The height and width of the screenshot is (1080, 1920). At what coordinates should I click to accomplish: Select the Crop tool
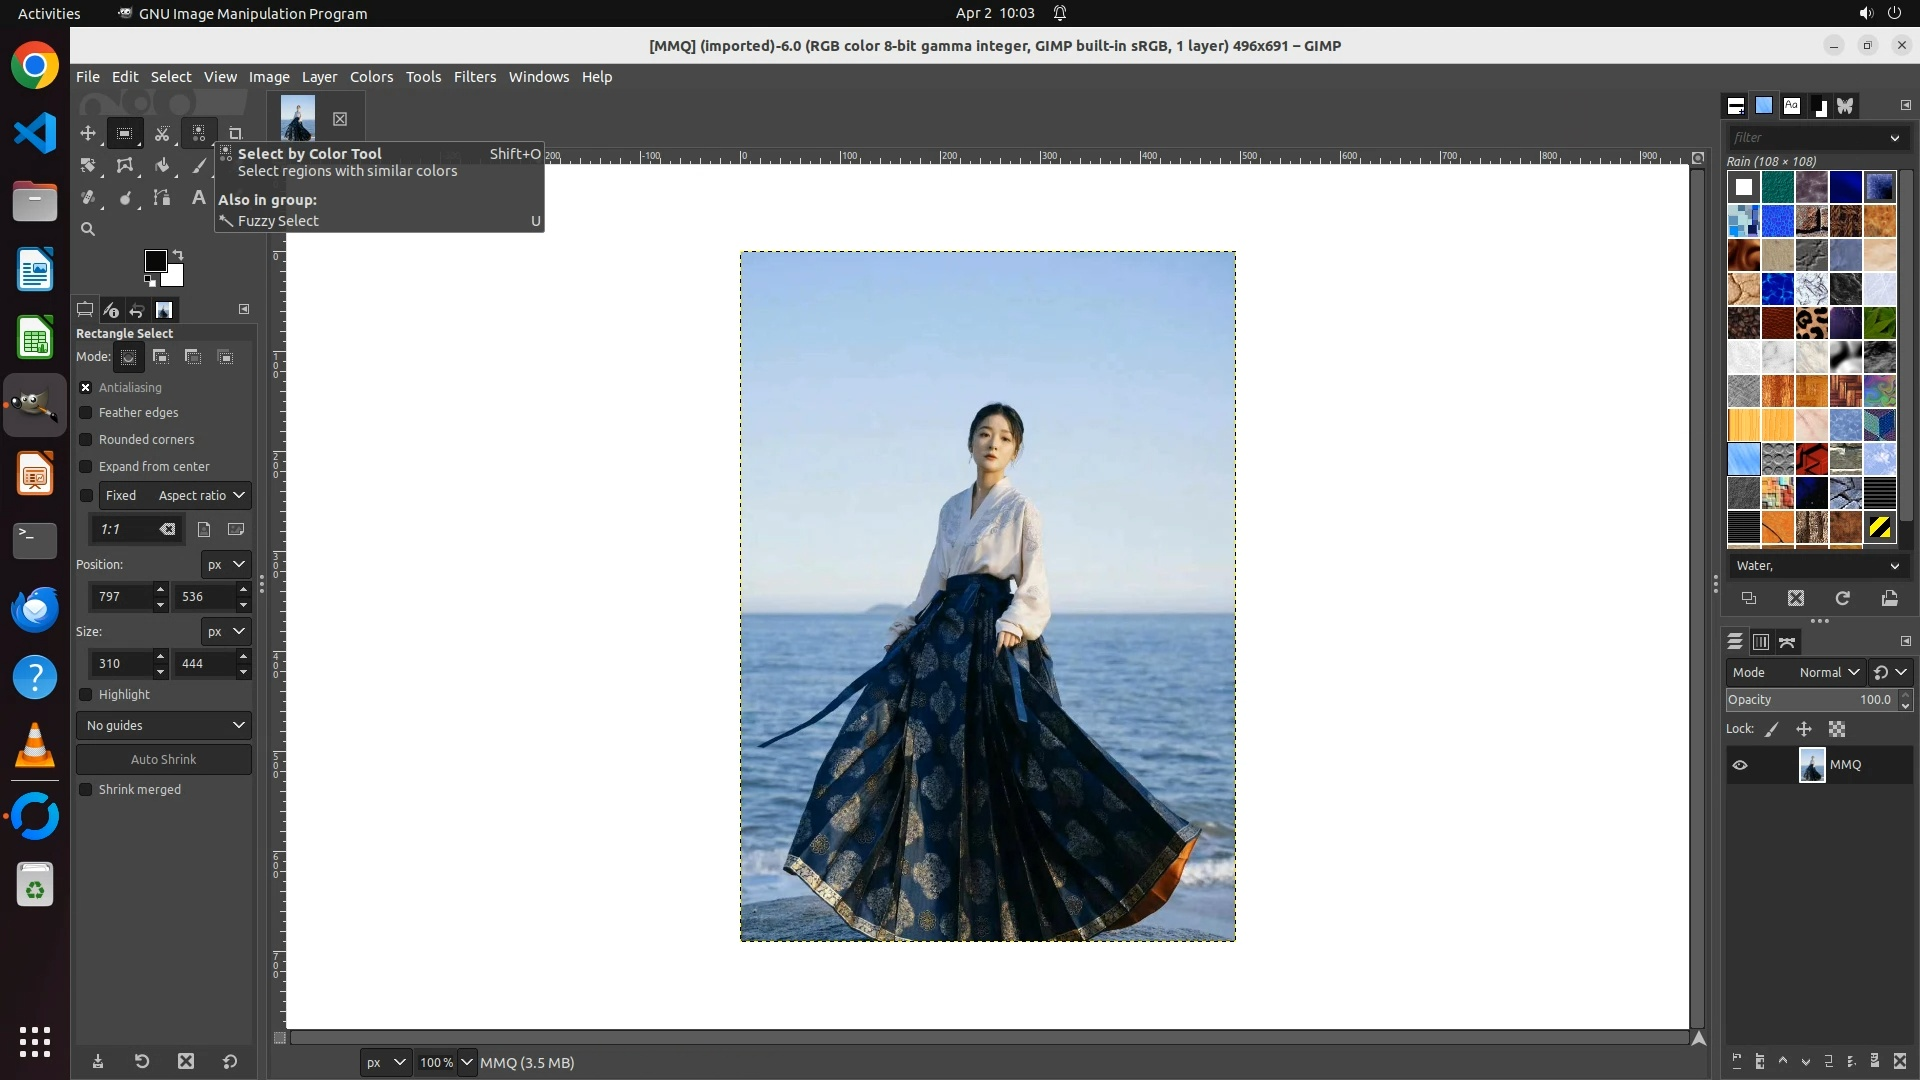tap(235, 133)
